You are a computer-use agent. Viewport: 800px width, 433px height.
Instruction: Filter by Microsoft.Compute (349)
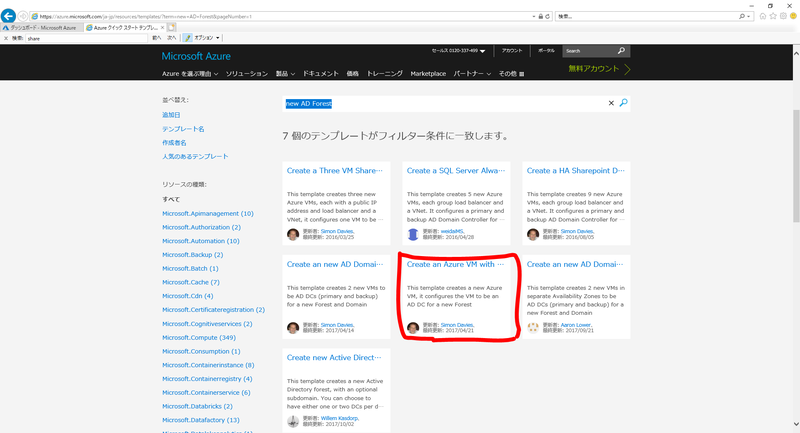[x=199, y=338]
